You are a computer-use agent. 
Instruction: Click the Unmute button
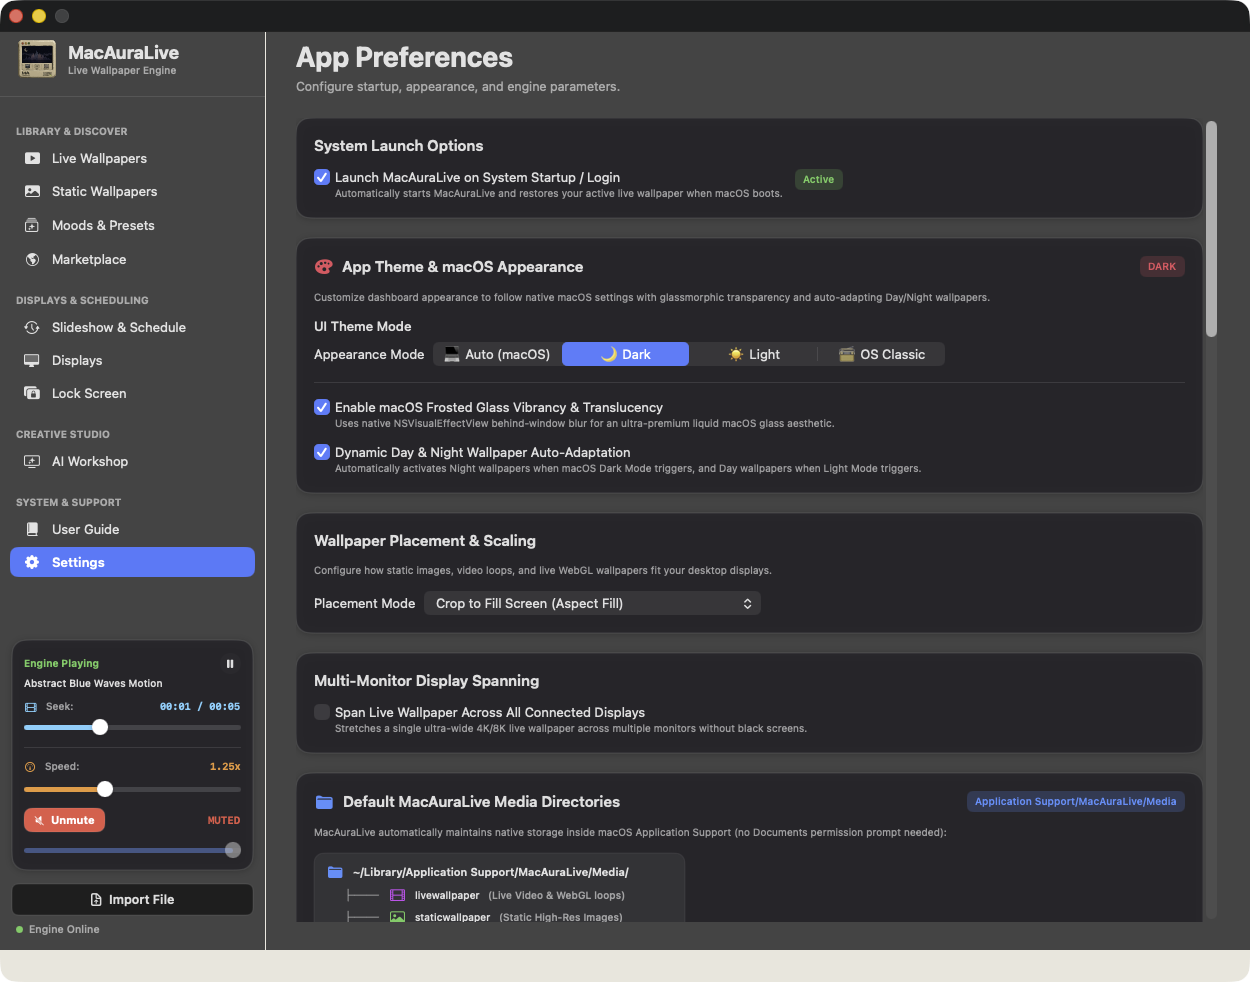coord(64,820)
